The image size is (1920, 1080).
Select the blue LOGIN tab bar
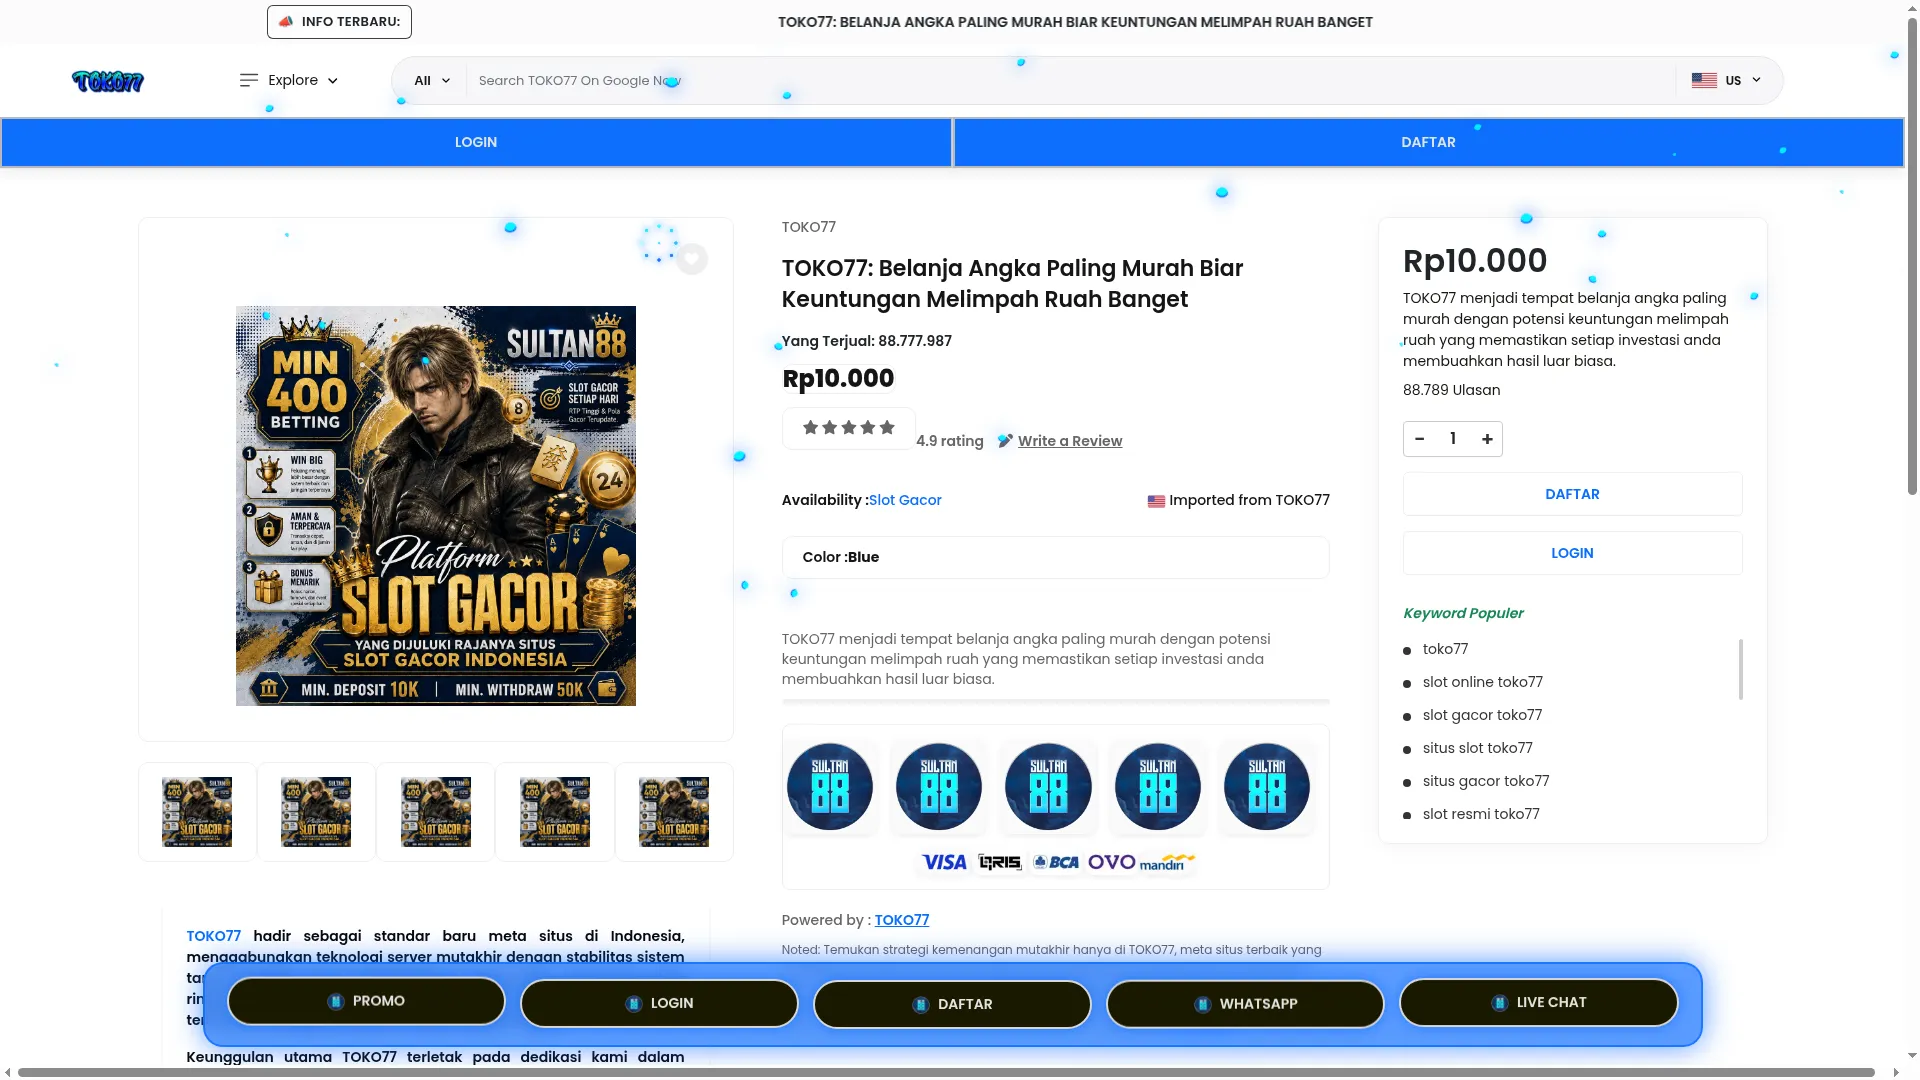click(x=476, y=142)
